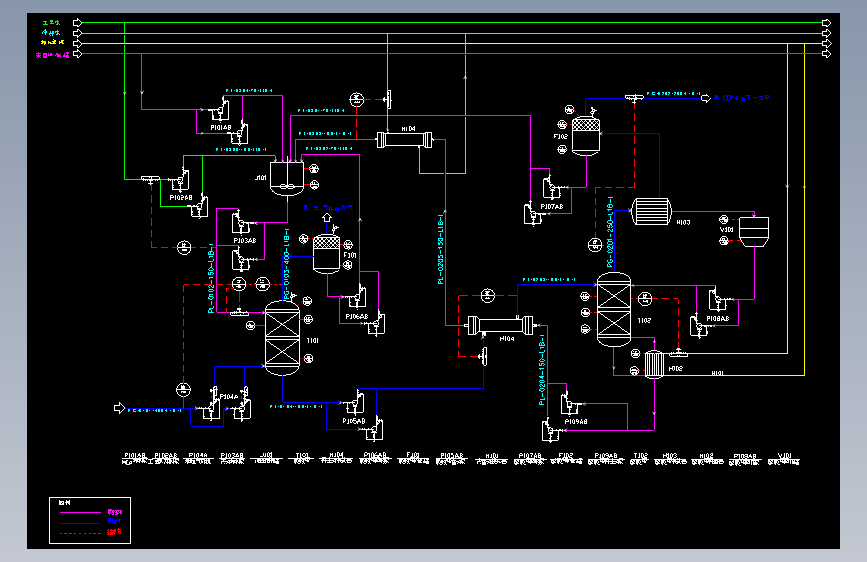Pick the magenta line sample in legend
Image resolution: width=867 pixels, height=562 pixels.
(x=80, y=513)
